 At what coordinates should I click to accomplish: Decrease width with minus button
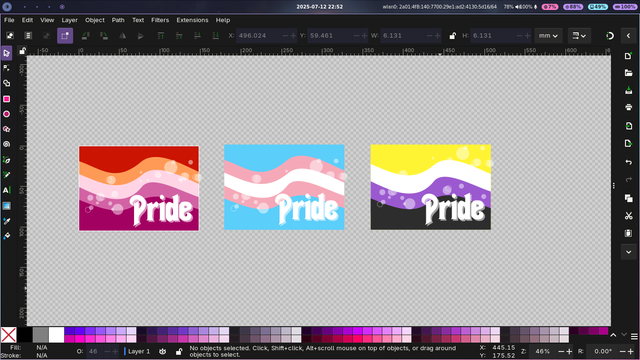click(429, 36)
